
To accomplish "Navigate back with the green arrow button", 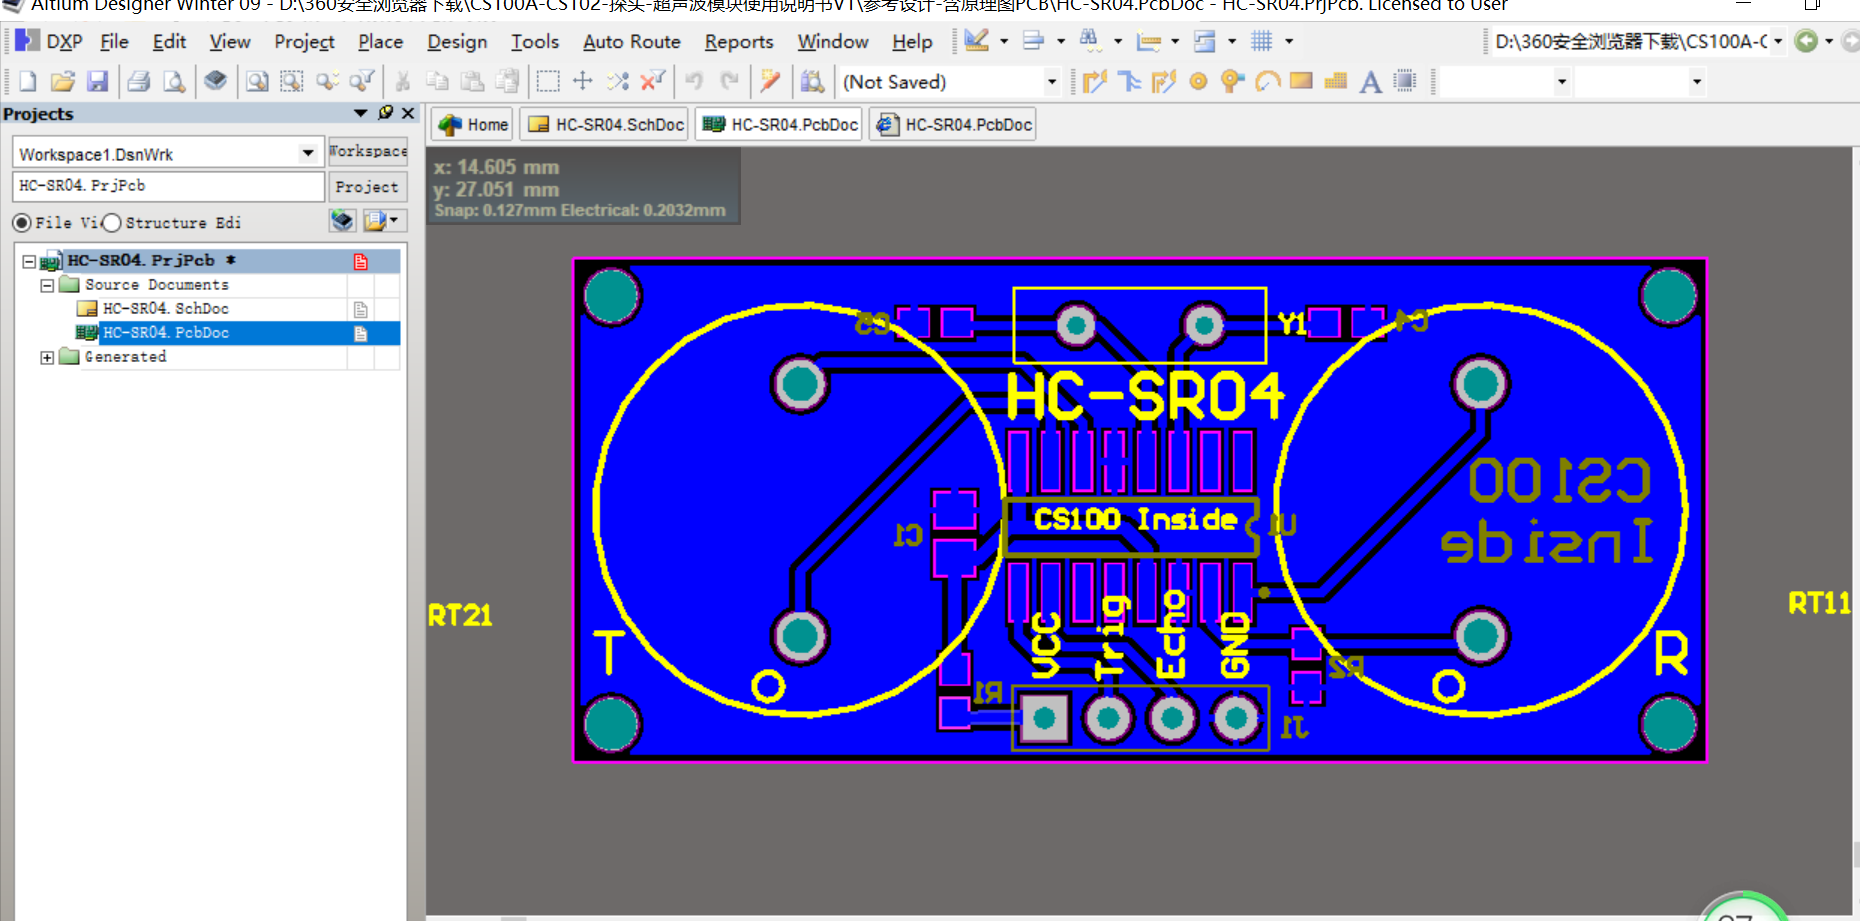I will (1806, 41).
